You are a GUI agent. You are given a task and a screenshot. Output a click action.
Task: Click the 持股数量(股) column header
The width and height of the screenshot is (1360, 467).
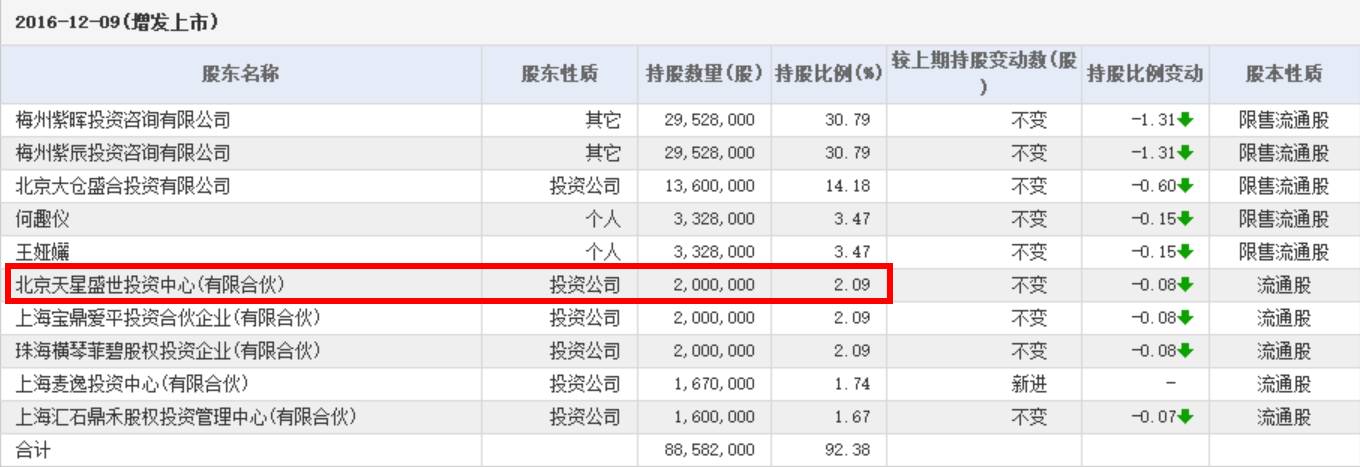[x=704, y=74]
